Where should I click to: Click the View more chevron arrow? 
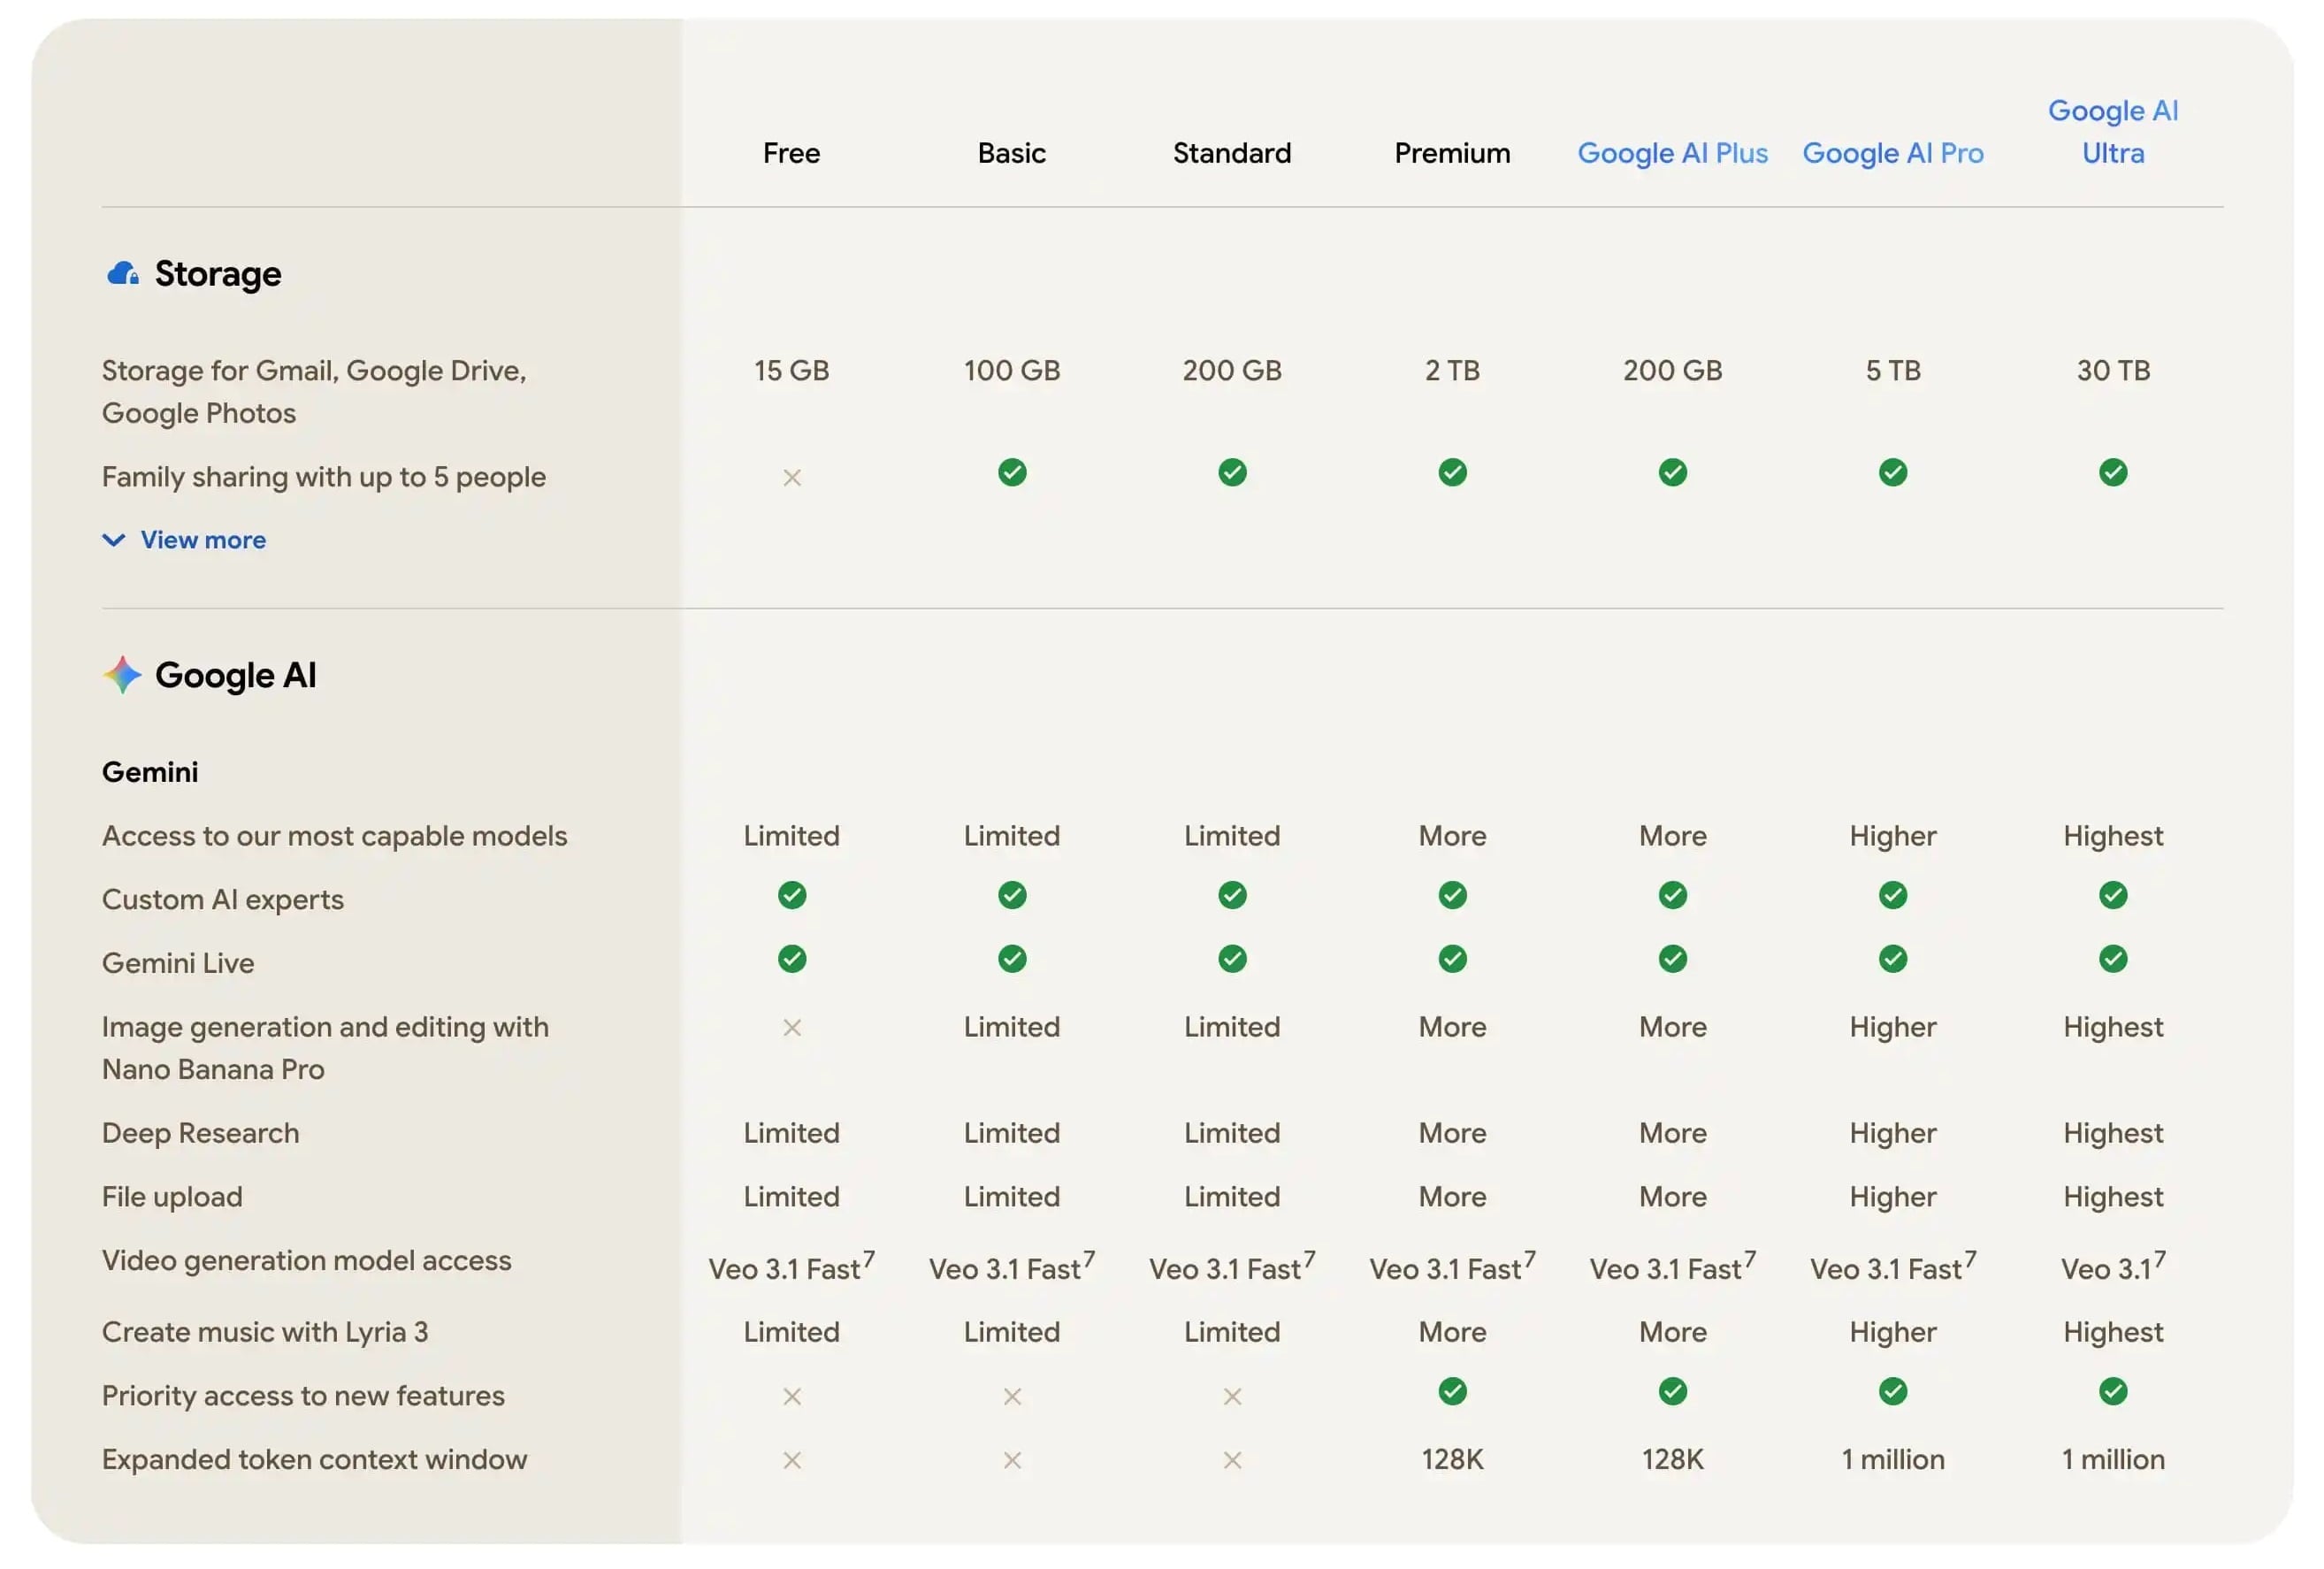click(x=114, y=540)
